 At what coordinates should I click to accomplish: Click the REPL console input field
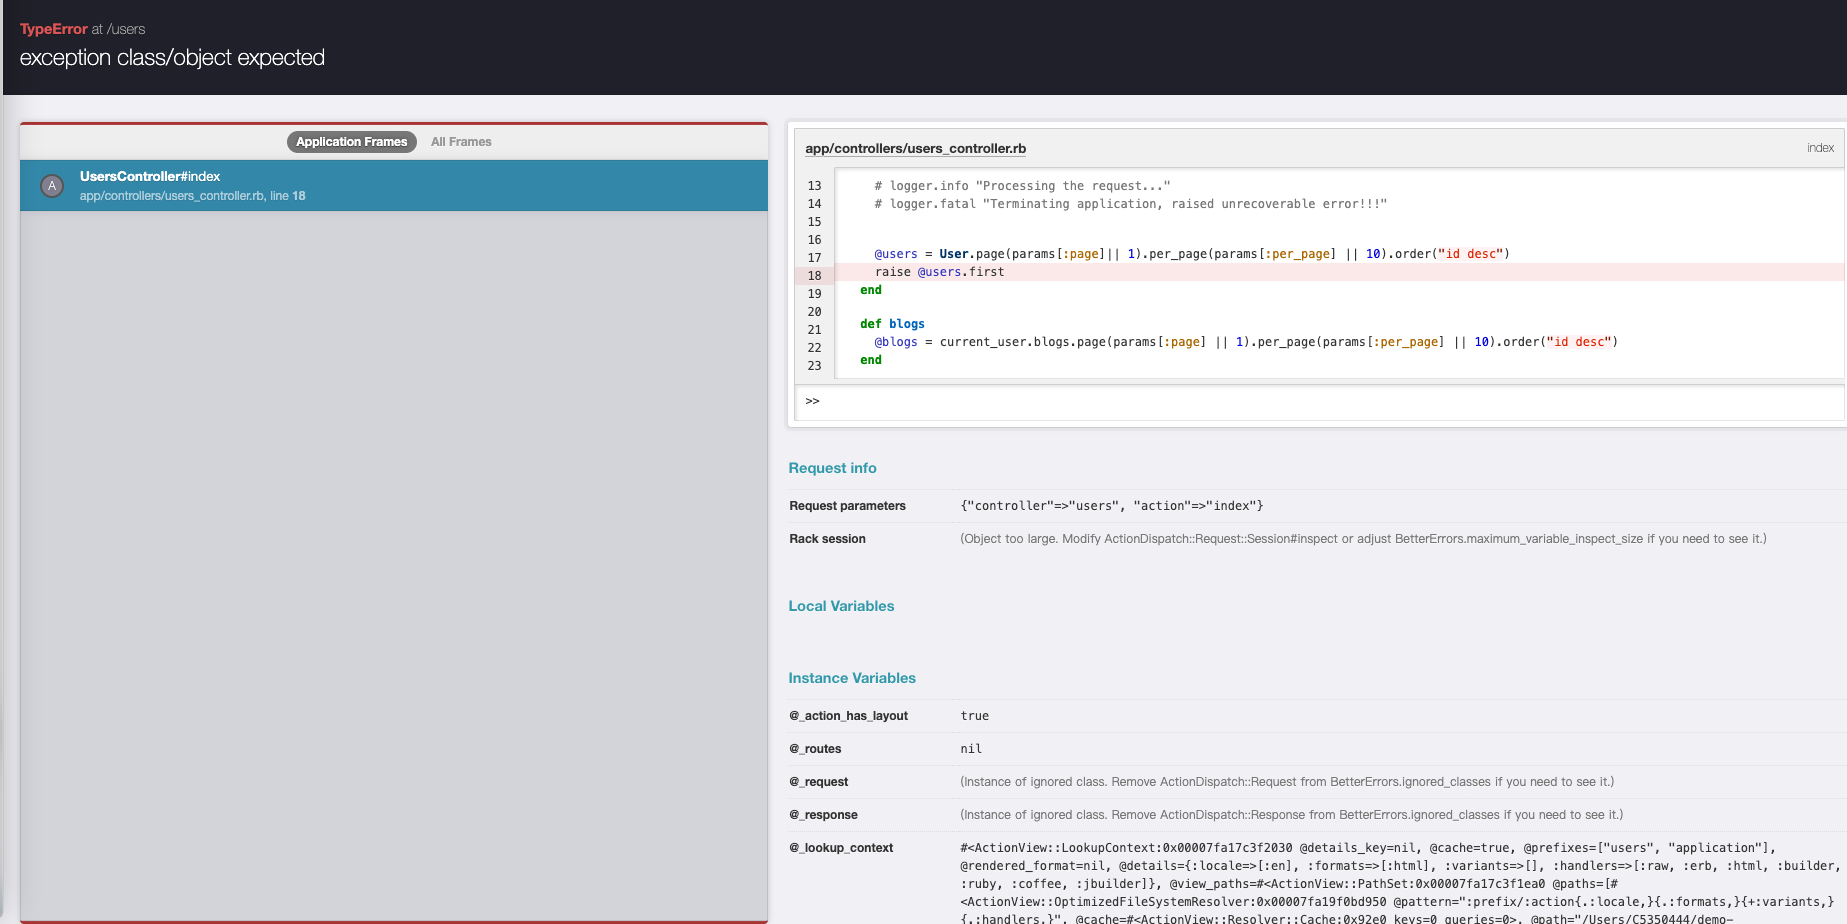coord(1320,401)
